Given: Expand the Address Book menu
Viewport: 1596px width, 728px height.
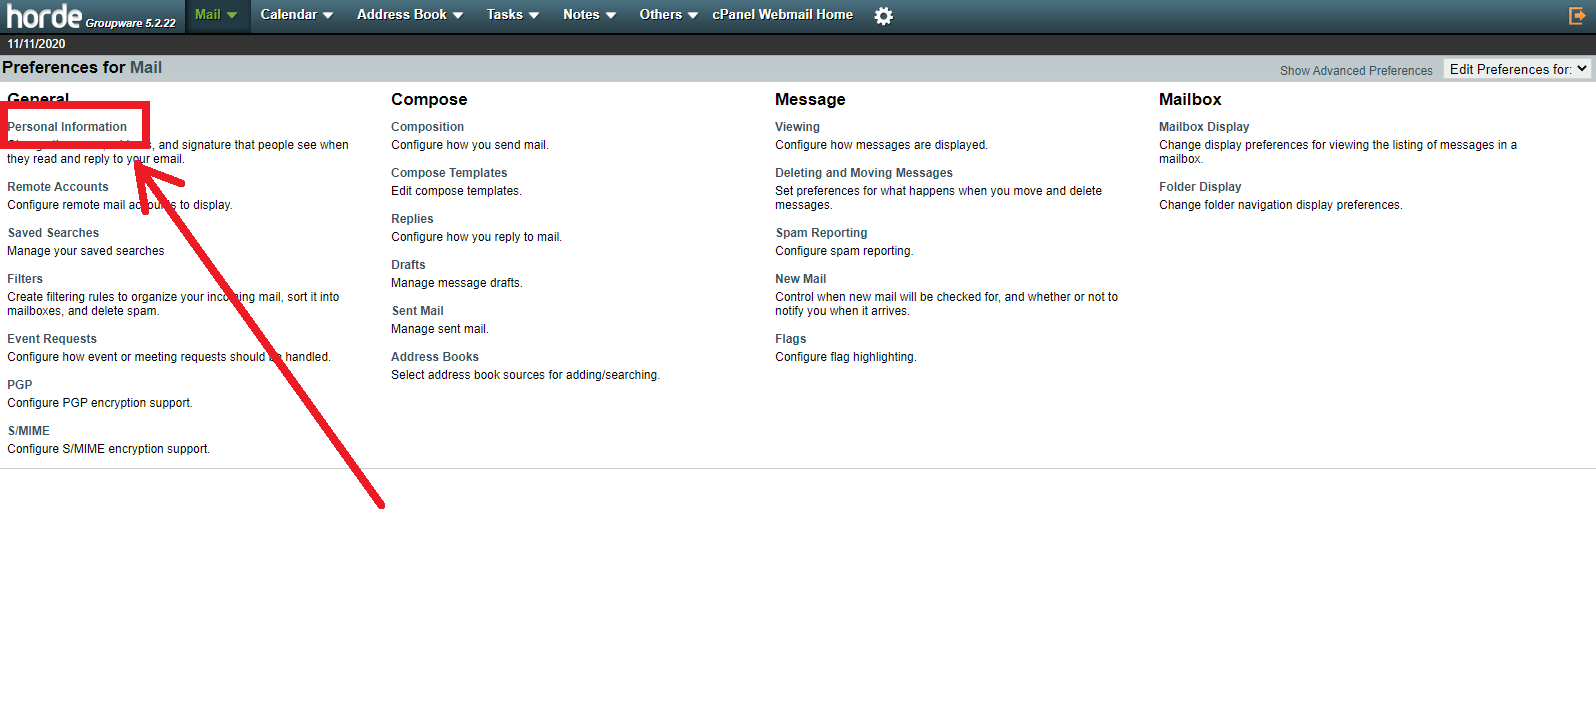Looking at the screenshot, I should click(x=409, y=15).
